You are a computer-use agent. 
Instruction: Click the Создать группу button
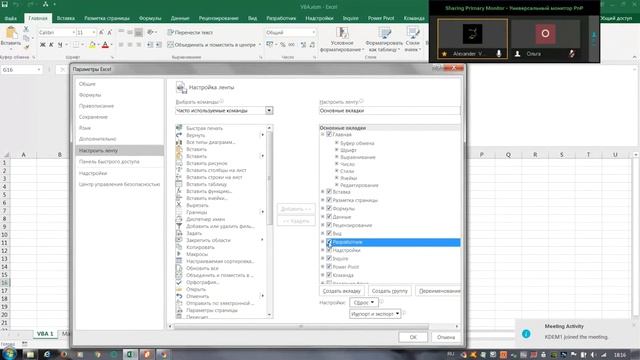click(389, 291)
